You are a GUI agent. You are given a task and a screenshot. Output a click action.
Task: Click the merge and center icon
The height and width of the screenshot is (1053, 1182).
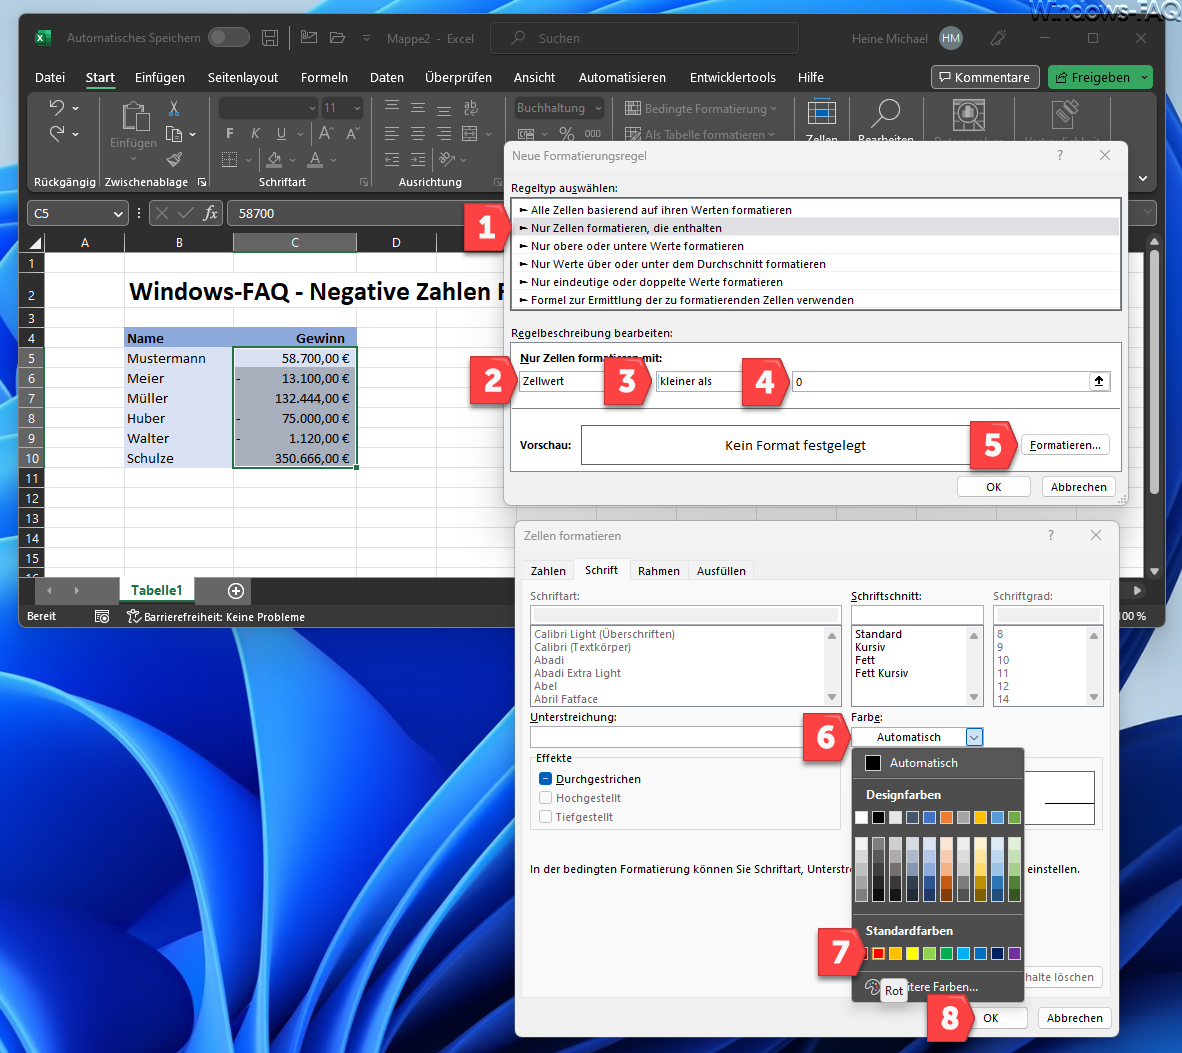click(x=470, y=133)
